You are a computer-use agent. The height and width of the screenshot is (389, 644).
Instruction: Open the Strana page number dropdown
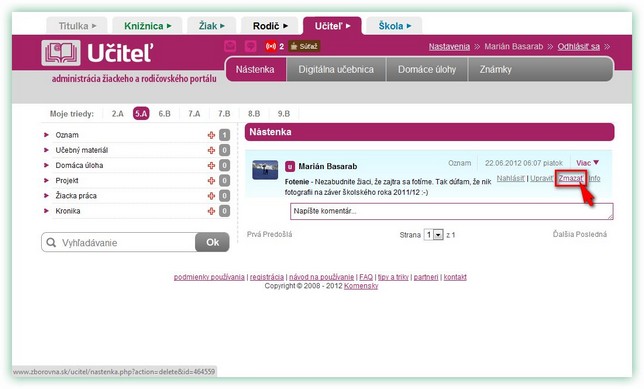click(x=433, y=235)
